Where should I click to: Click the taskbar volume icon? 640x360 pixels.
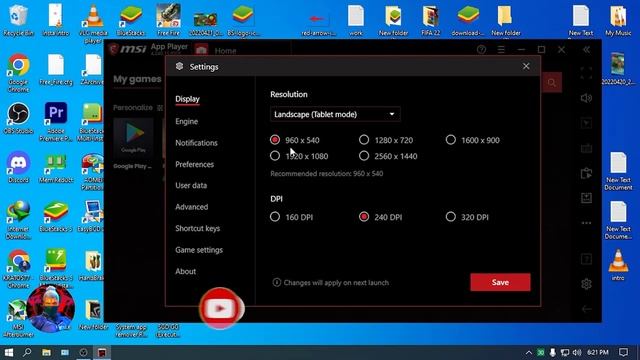(577, 352)
